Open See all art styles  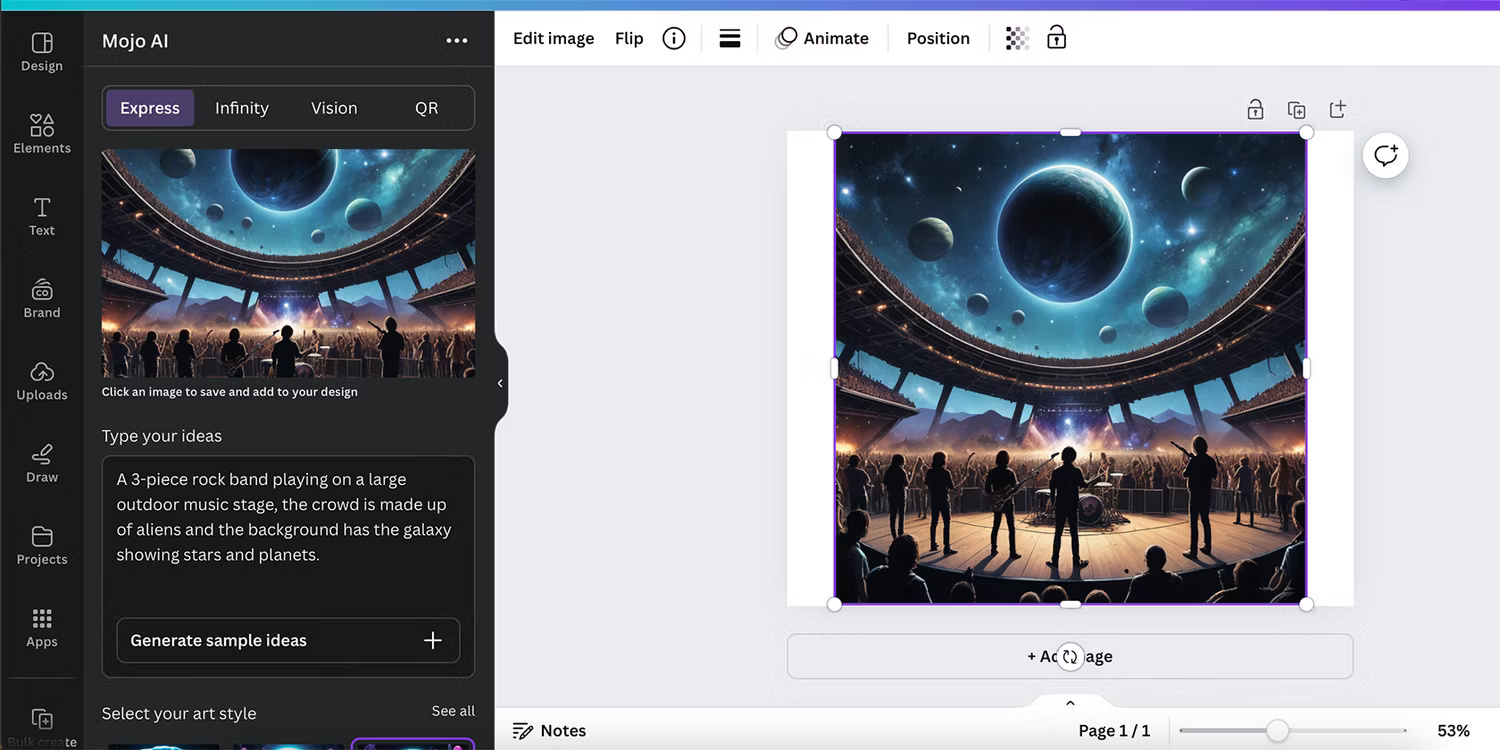point(453,711)
